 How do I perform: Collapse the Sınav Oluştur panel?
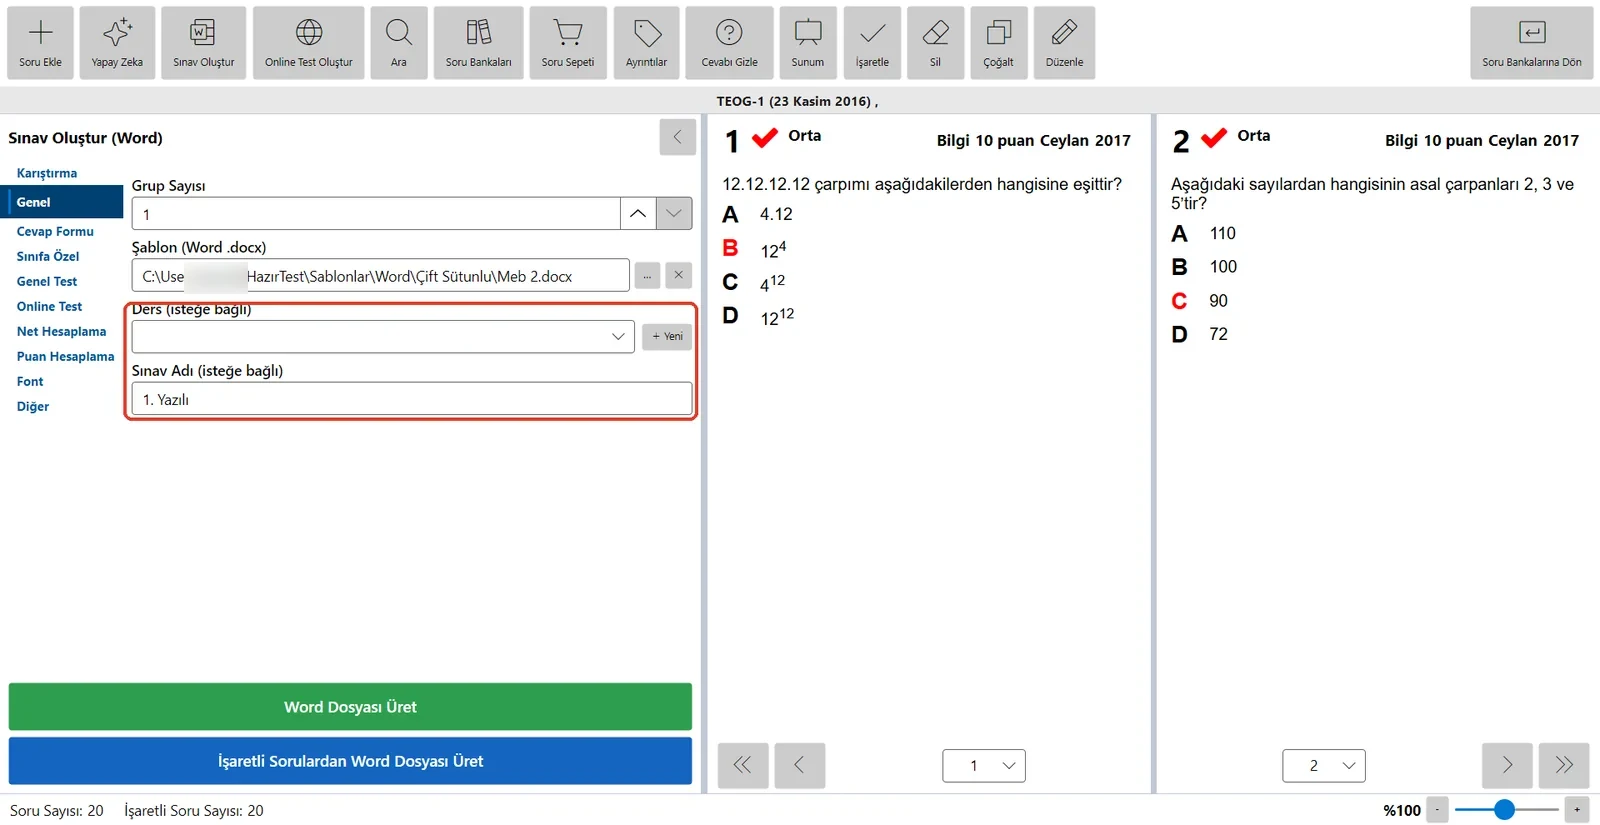coord(678,137)
